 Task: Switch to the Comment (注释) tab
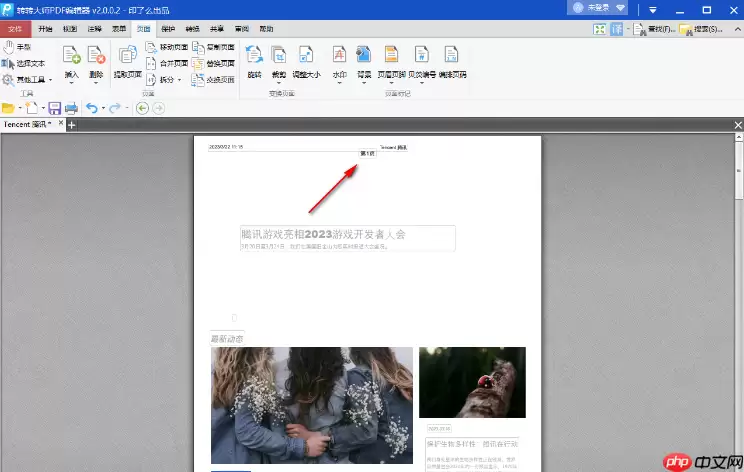point(94,29)
